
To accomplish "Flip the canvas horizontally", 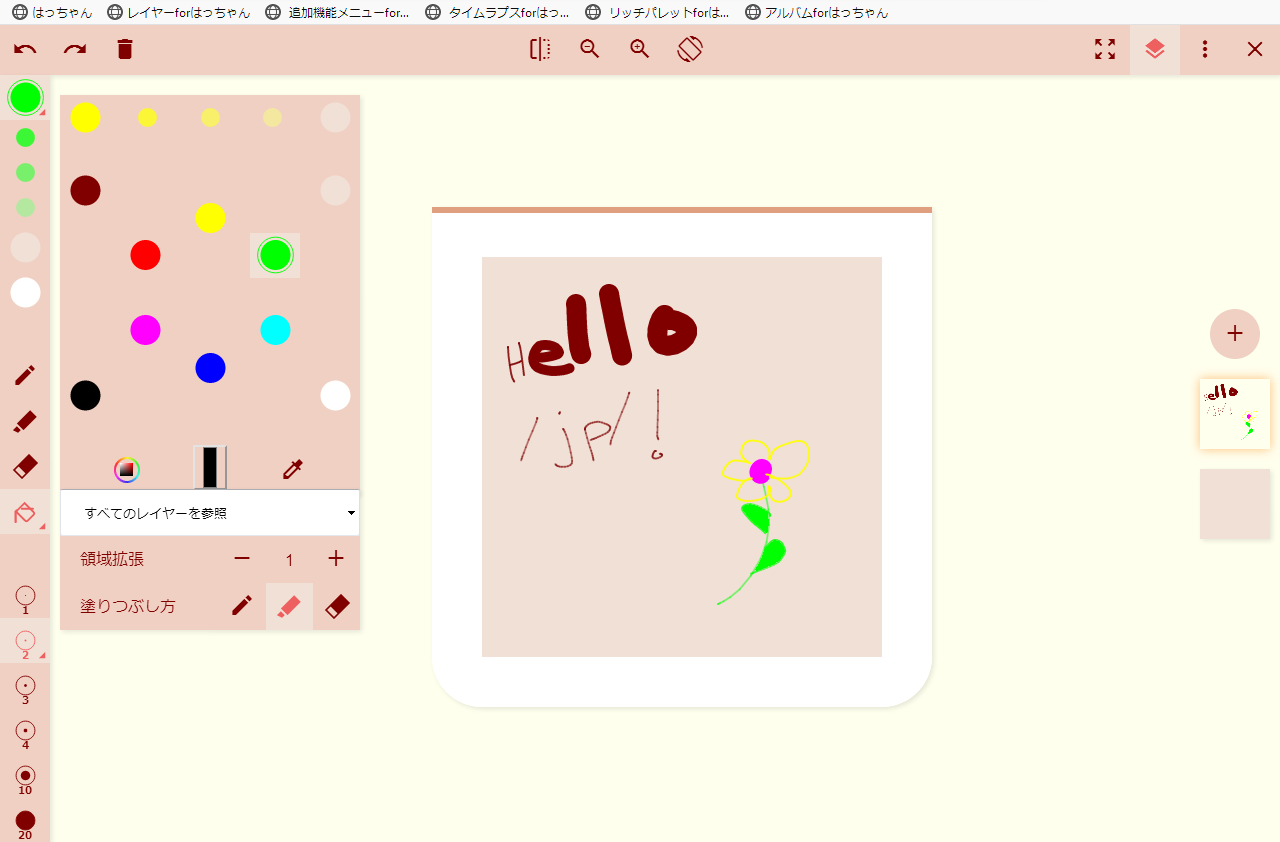I will click(x=540, y=49).
